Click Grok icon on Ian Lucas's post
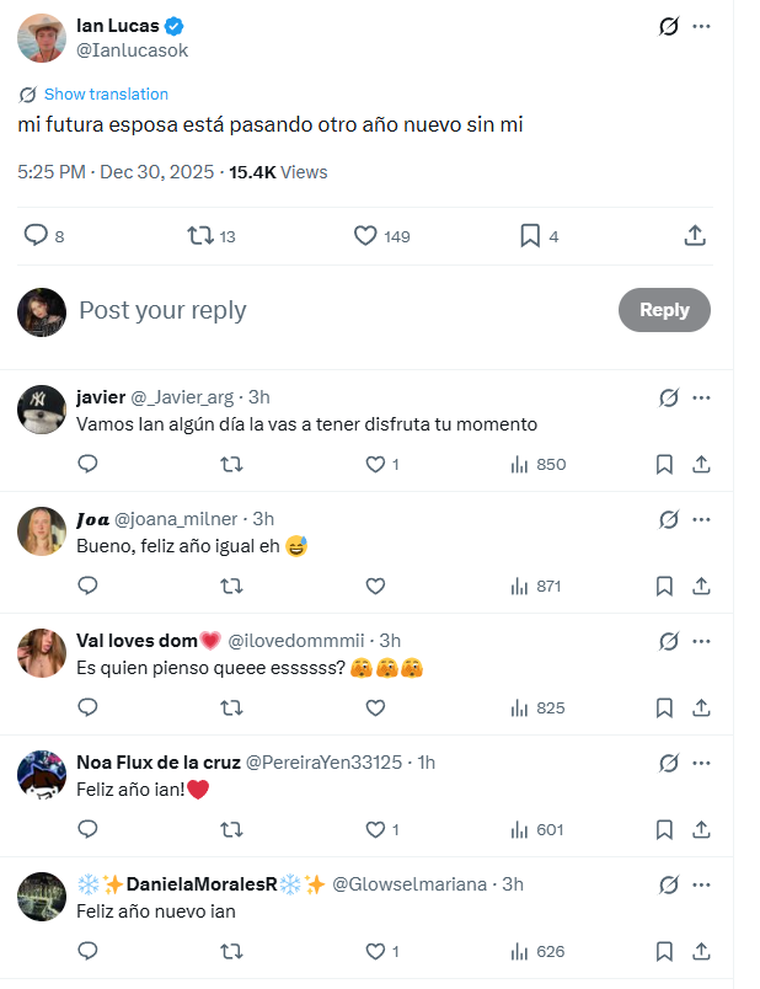Viewport: 760px width, 989px height. [x=669, y=27]
